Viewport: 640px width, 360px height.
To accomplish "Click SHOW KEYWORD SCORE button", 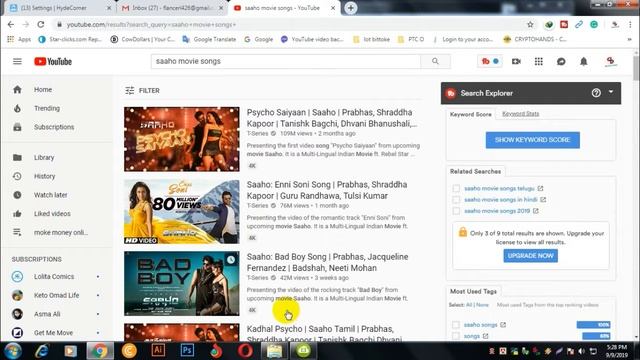I will (533, 140).
